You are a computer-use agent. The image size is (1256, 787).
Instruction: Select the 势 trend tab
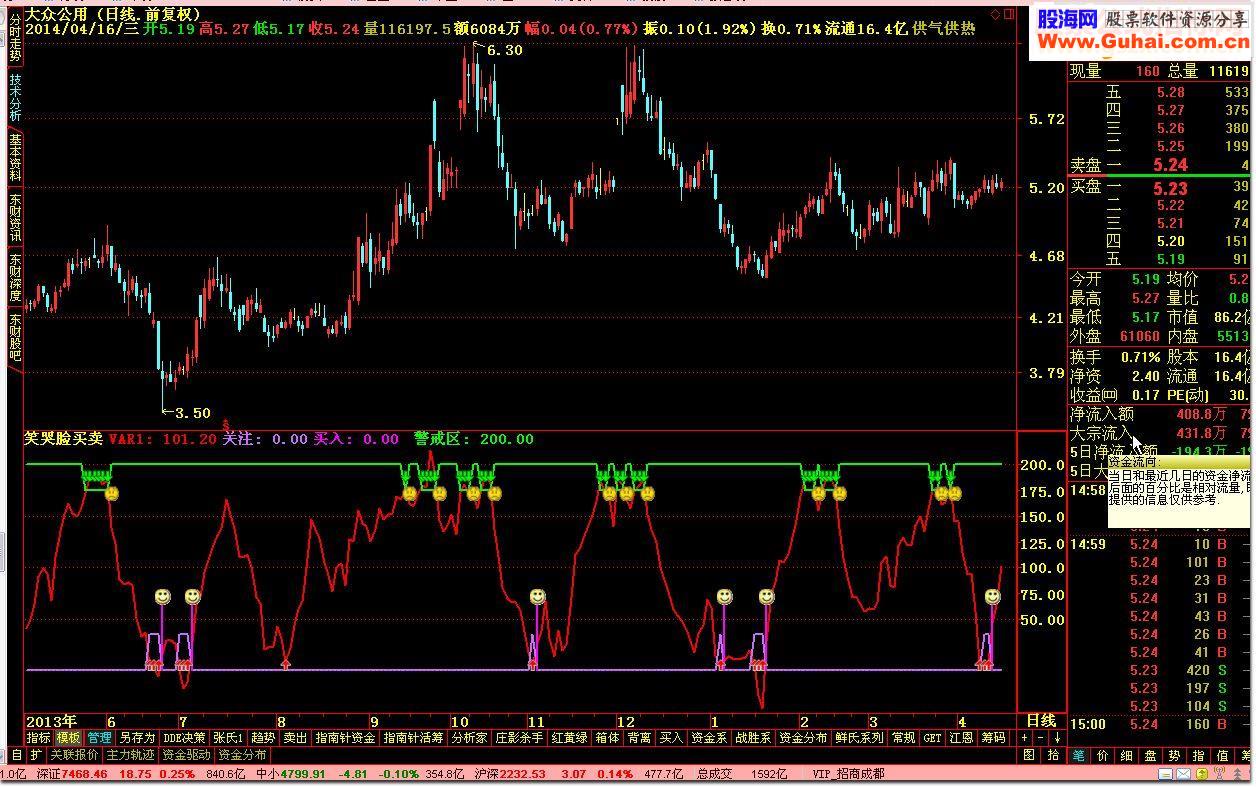1175,756
